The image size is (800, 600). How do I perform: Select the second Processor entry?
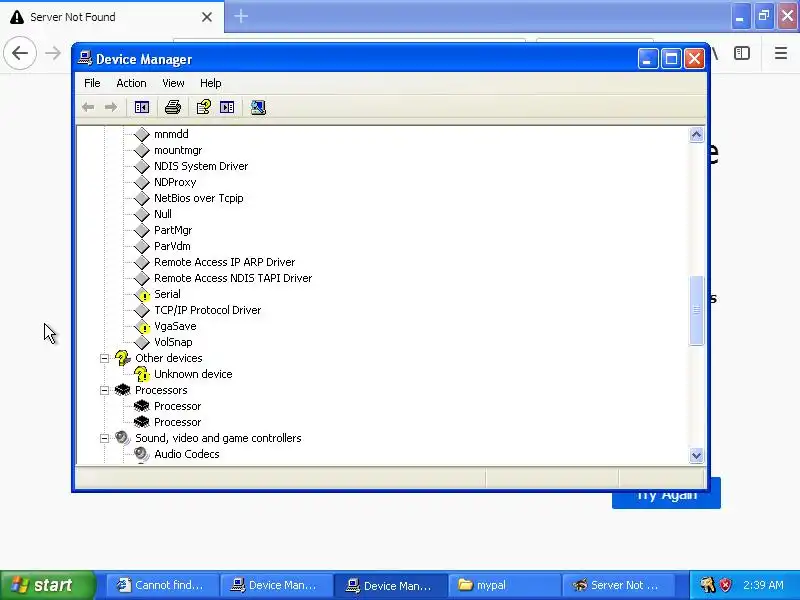click(177, 422)
